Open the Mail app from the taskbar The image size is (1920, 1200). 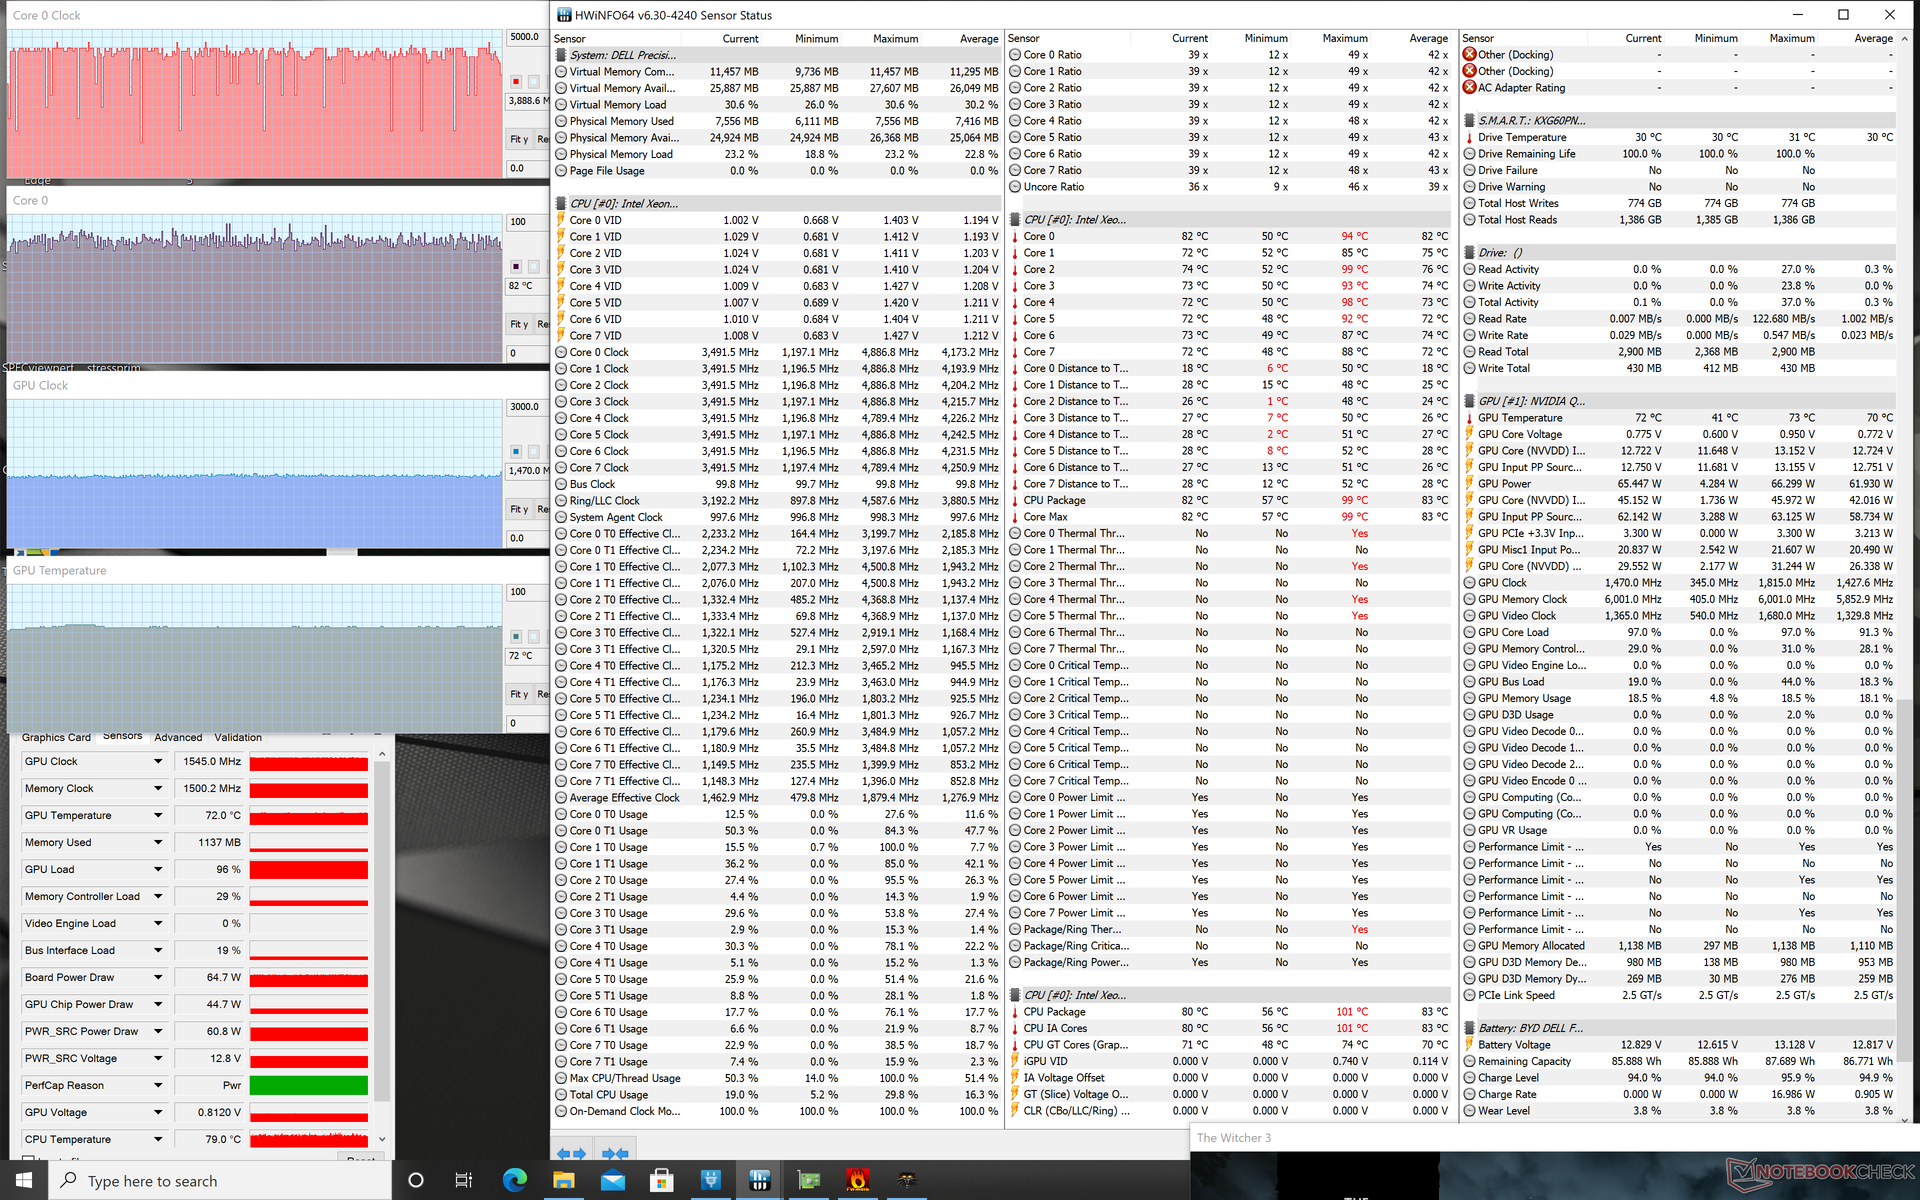pyautogui.click(x=612, y=1181)
